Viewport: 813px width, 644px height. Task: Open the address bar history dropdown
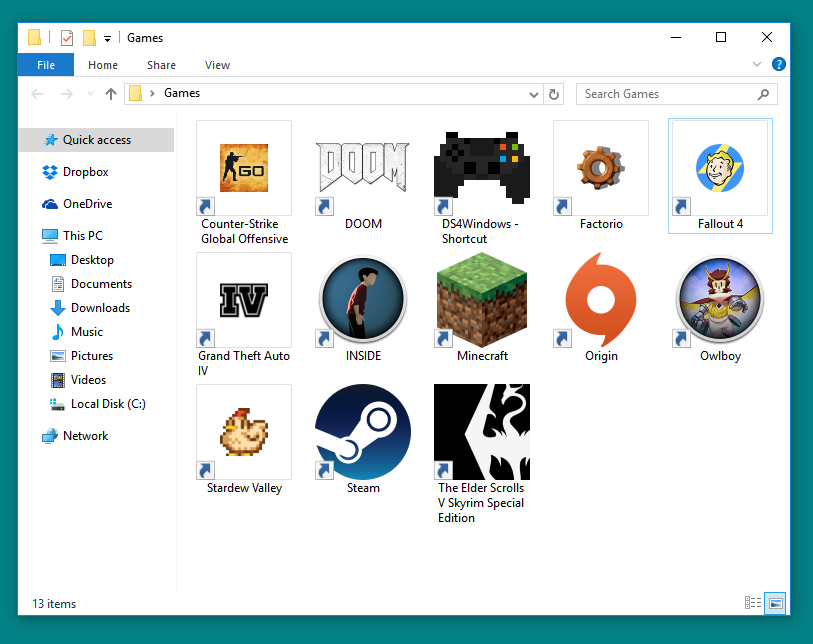tap(534, 94)
